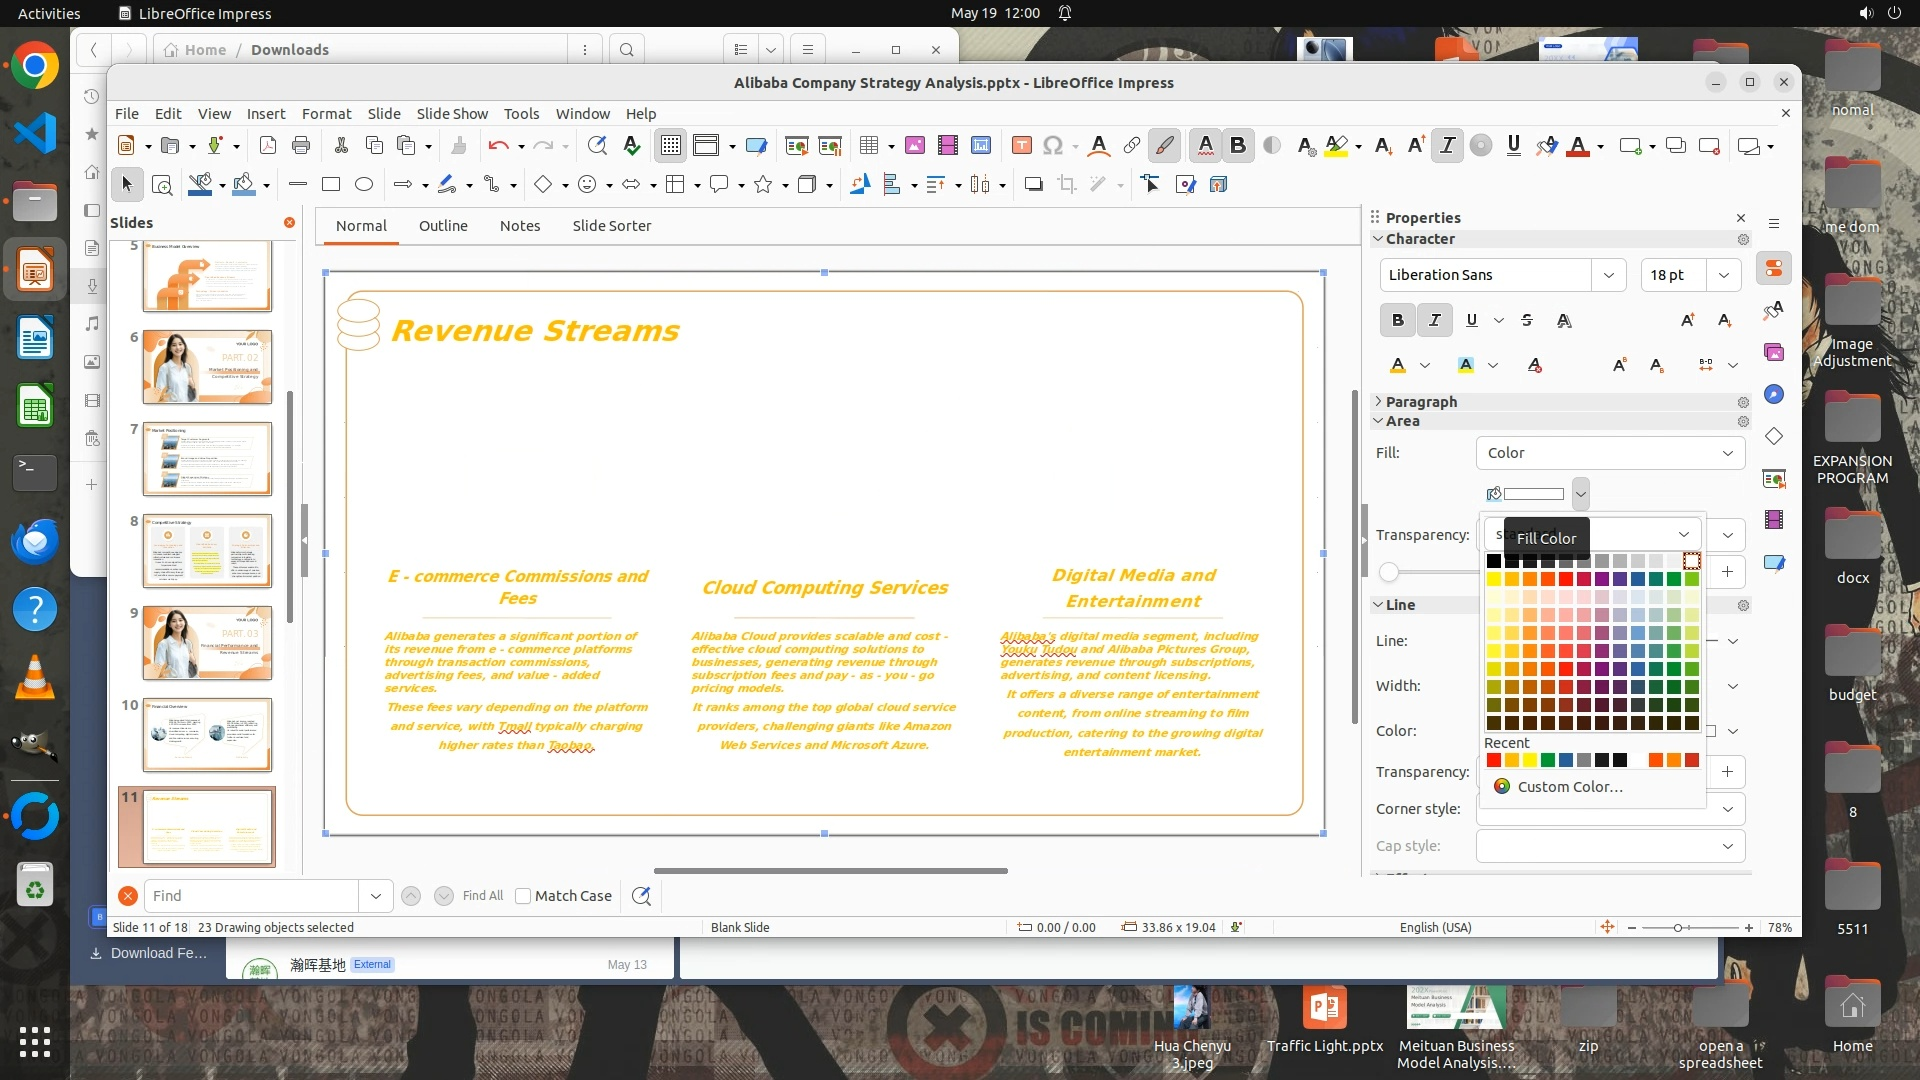Click the Find All button
Screen dimensions: 1920x1080
coord(482,896)
